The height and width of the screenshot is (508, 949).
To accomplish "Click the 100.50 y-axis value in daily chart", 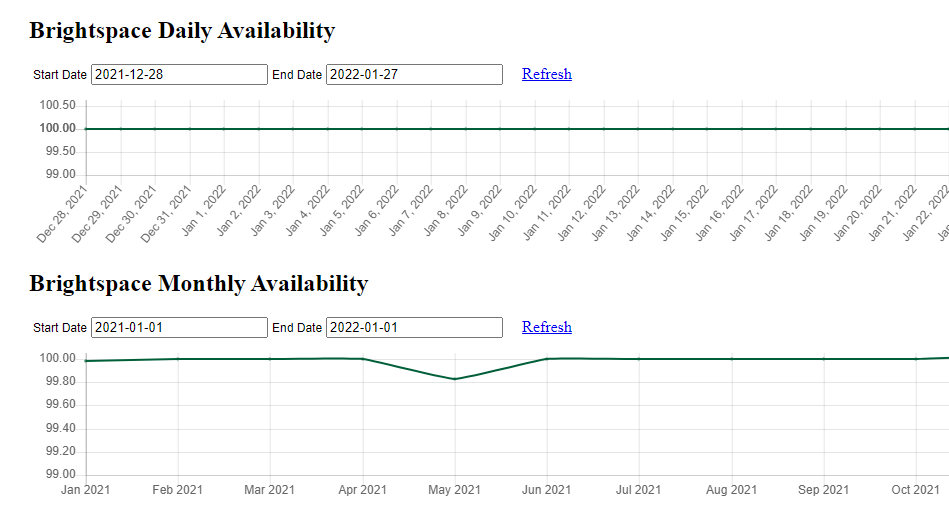I will click(x=57, y=105).
